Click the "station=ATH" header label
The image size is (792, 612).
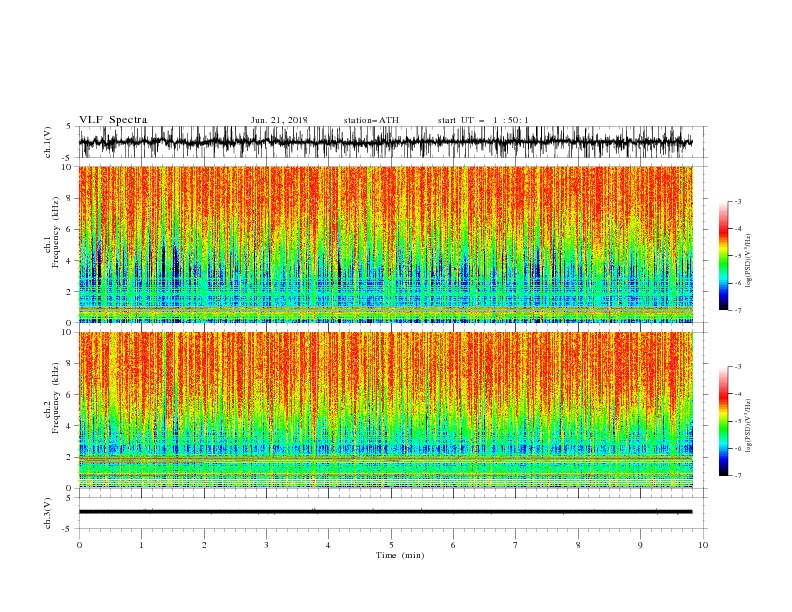(x=371, y=120)
